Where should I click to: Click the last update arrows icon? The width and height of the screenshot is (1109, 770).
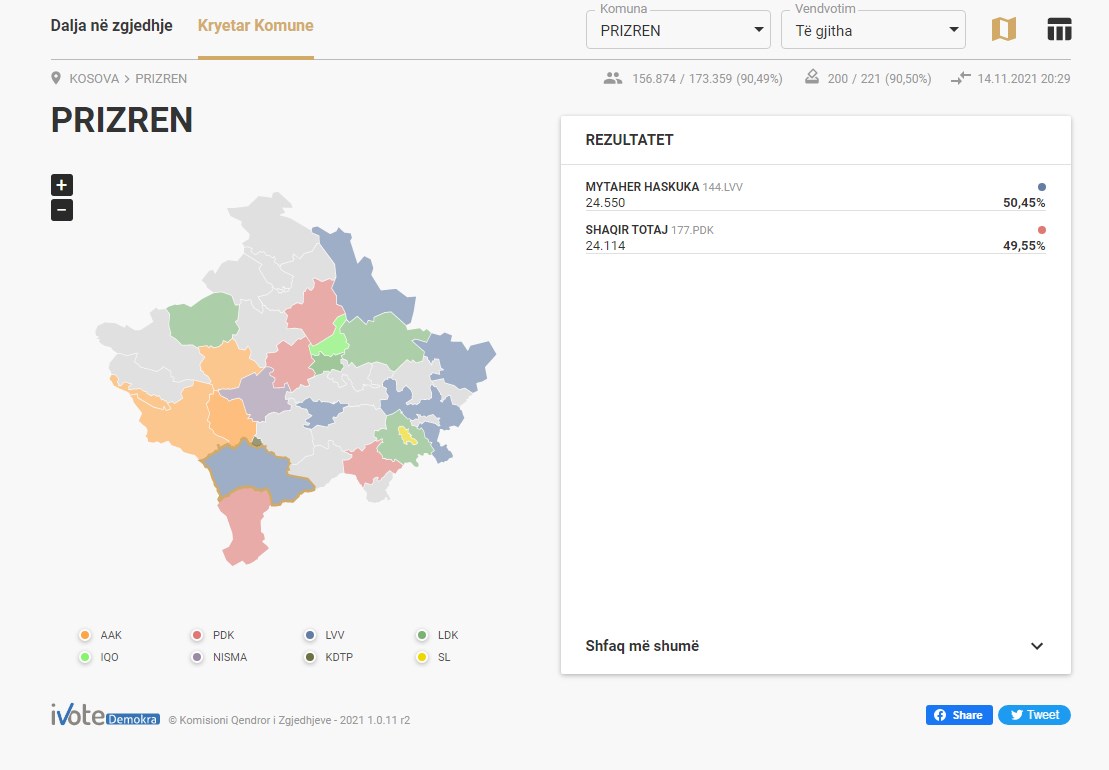(960, 78)
